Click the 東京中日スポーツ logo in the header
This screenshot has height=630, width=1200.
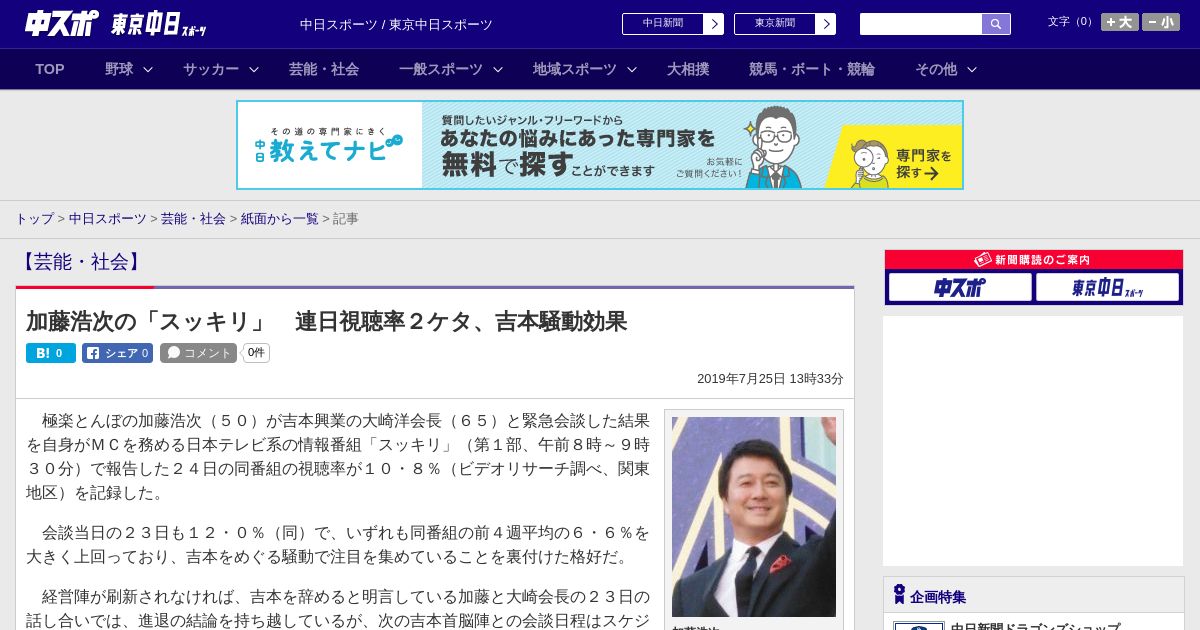coord(159,24)
